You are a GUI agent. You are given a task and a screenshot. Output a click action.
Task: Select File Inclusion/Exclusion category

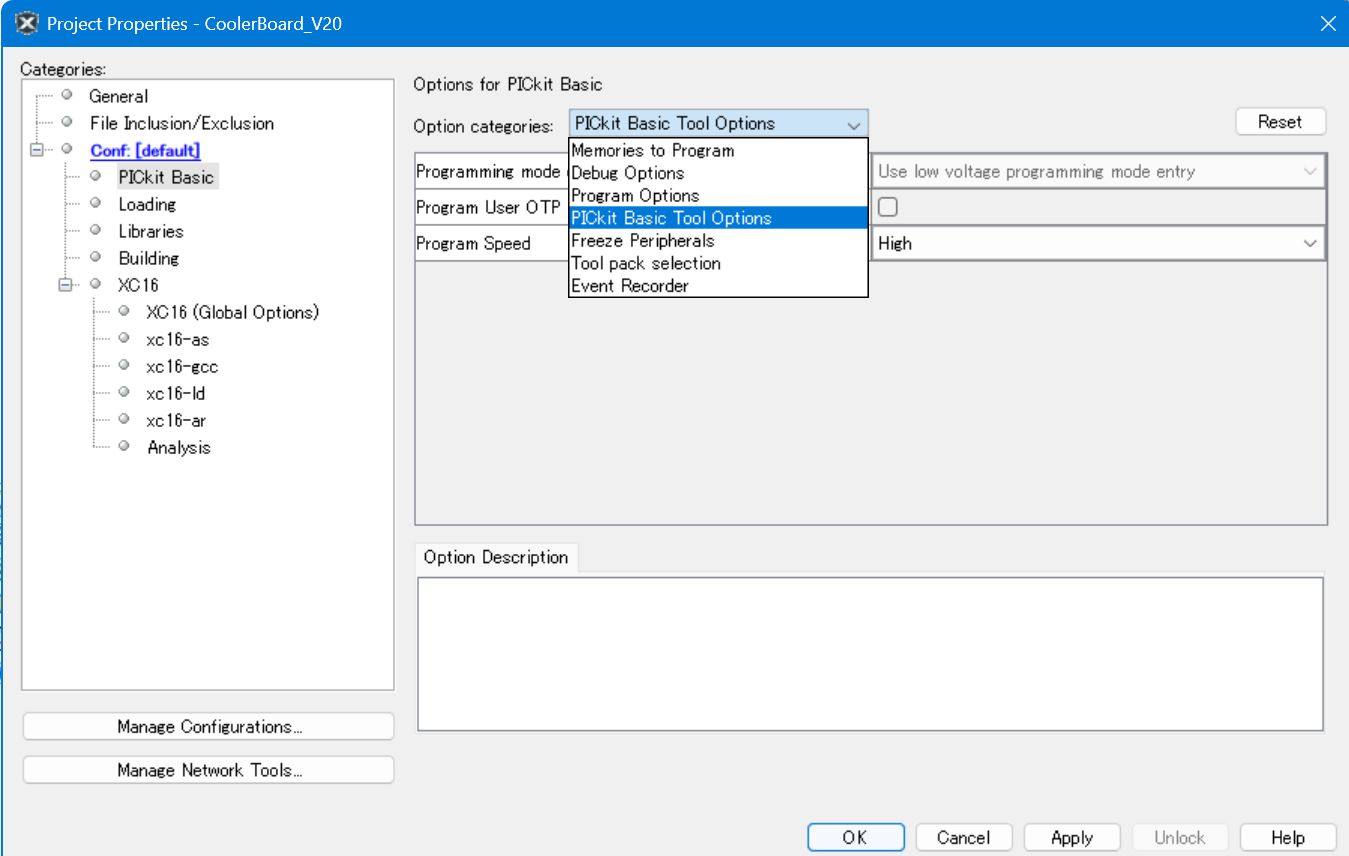[181, 123]
